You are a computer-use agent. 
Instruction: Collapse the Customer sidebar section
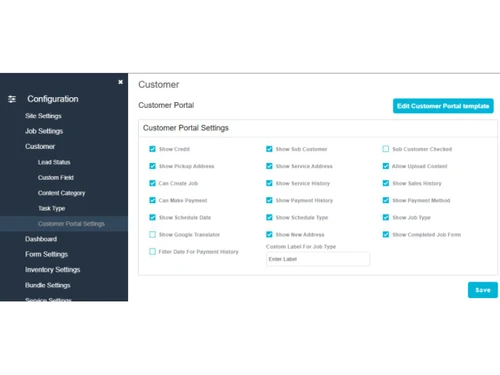40,147
